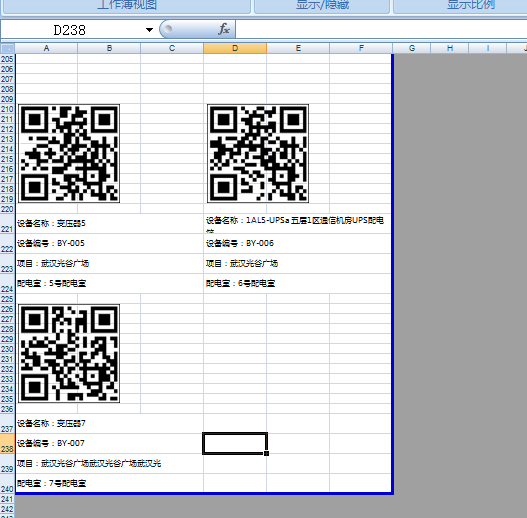Screen dimensions: 527x518
Task: Select column B header
Action: (x=109, y=48)
